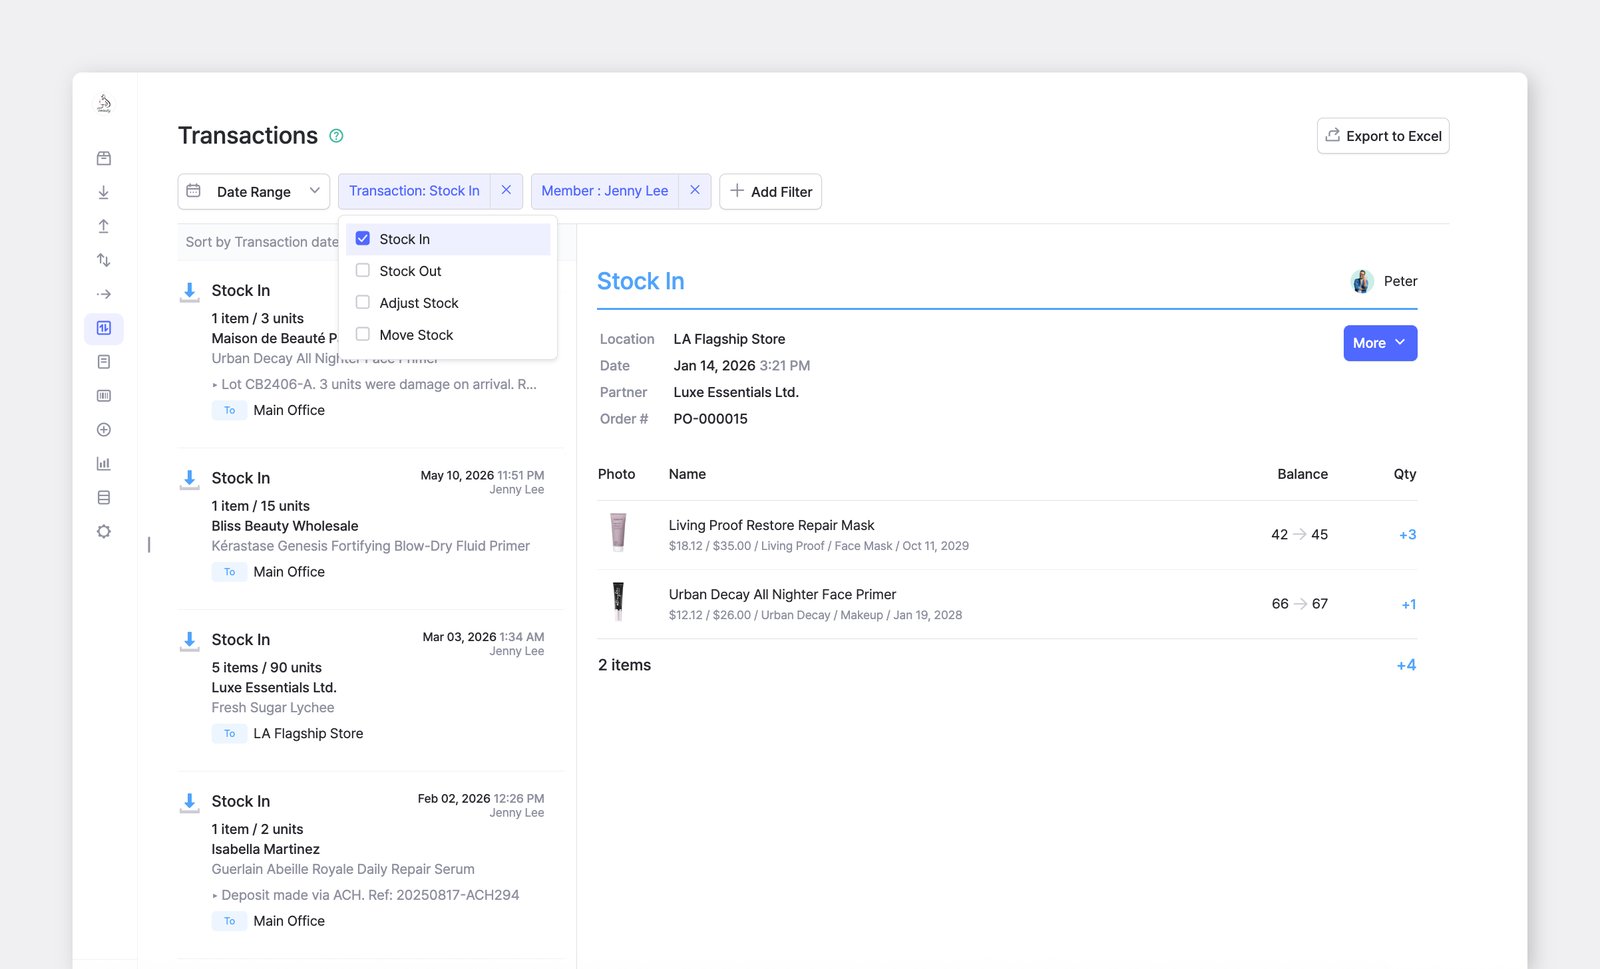Open the Move Stock arrow icon

pos(103,294)
